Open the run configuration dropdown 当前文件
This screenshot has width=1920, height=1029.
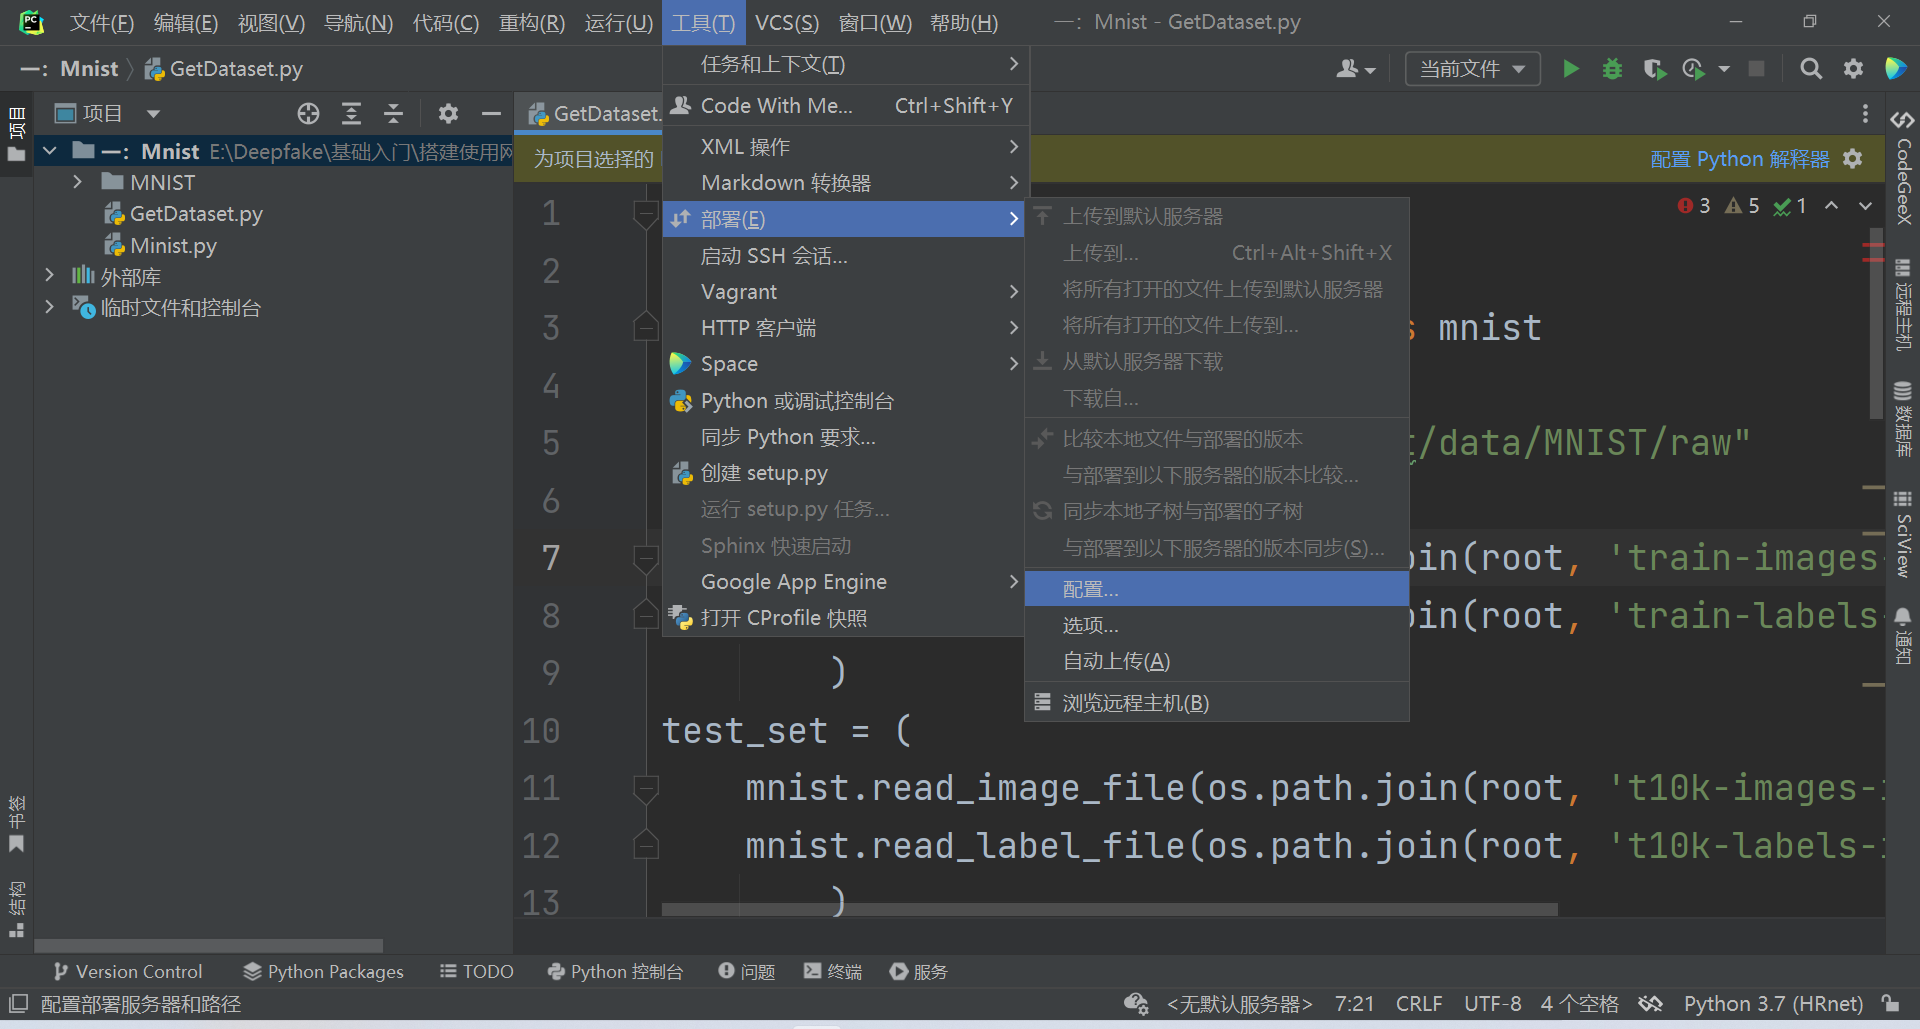(1472, 68)
